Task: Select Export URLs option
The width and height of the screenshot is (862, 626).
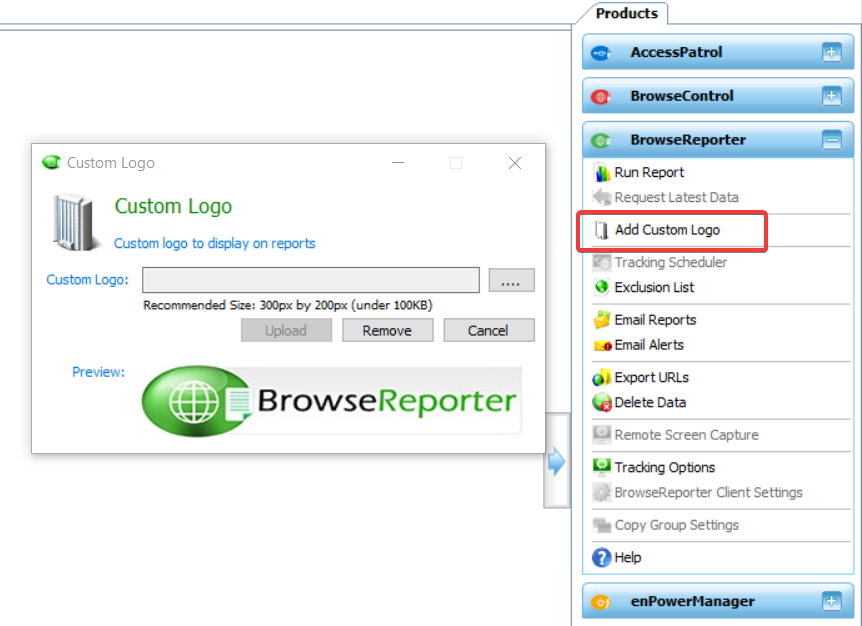Action: click(x=651, y=378)
